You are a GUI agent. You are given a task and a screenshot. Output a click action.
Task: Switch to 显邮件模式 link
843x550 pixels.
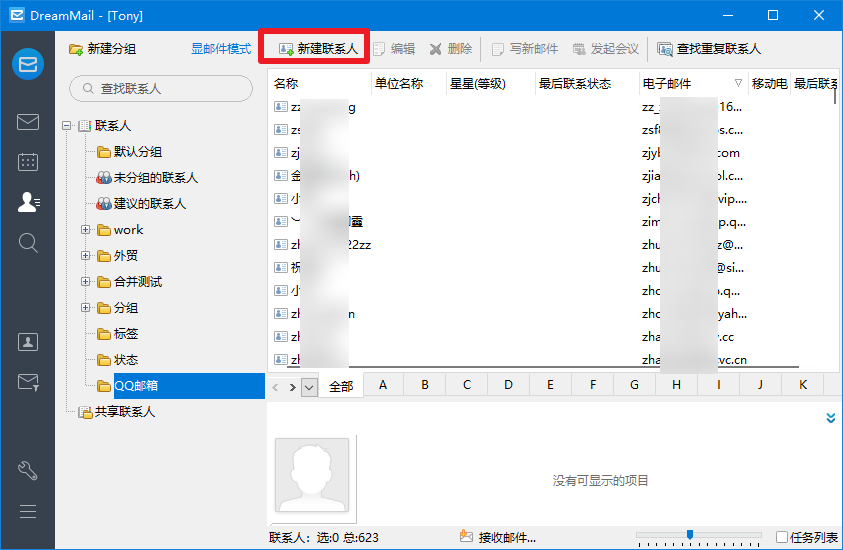click(x=221, y=49)
